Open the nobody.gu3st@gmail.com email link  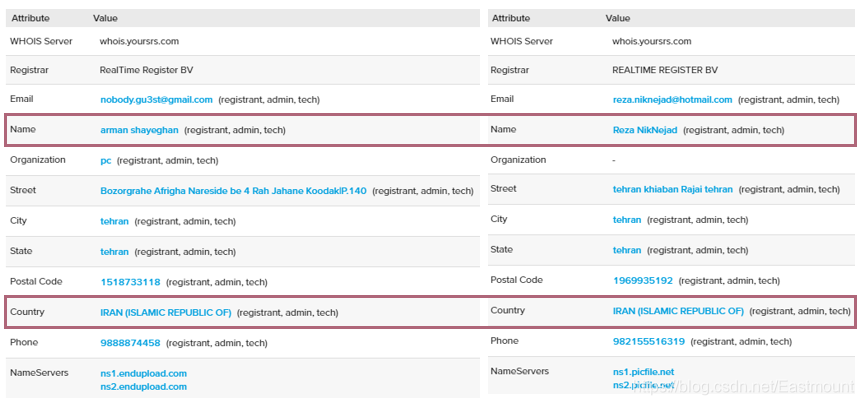[x=156, y=100]
